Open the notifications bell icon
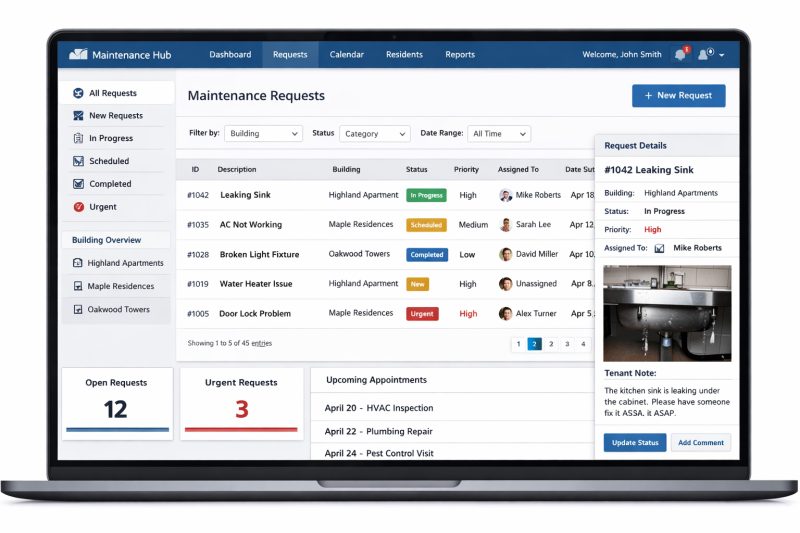Image resolution: width=800 pixels, height=533 pixels. [x=680, y=55]
